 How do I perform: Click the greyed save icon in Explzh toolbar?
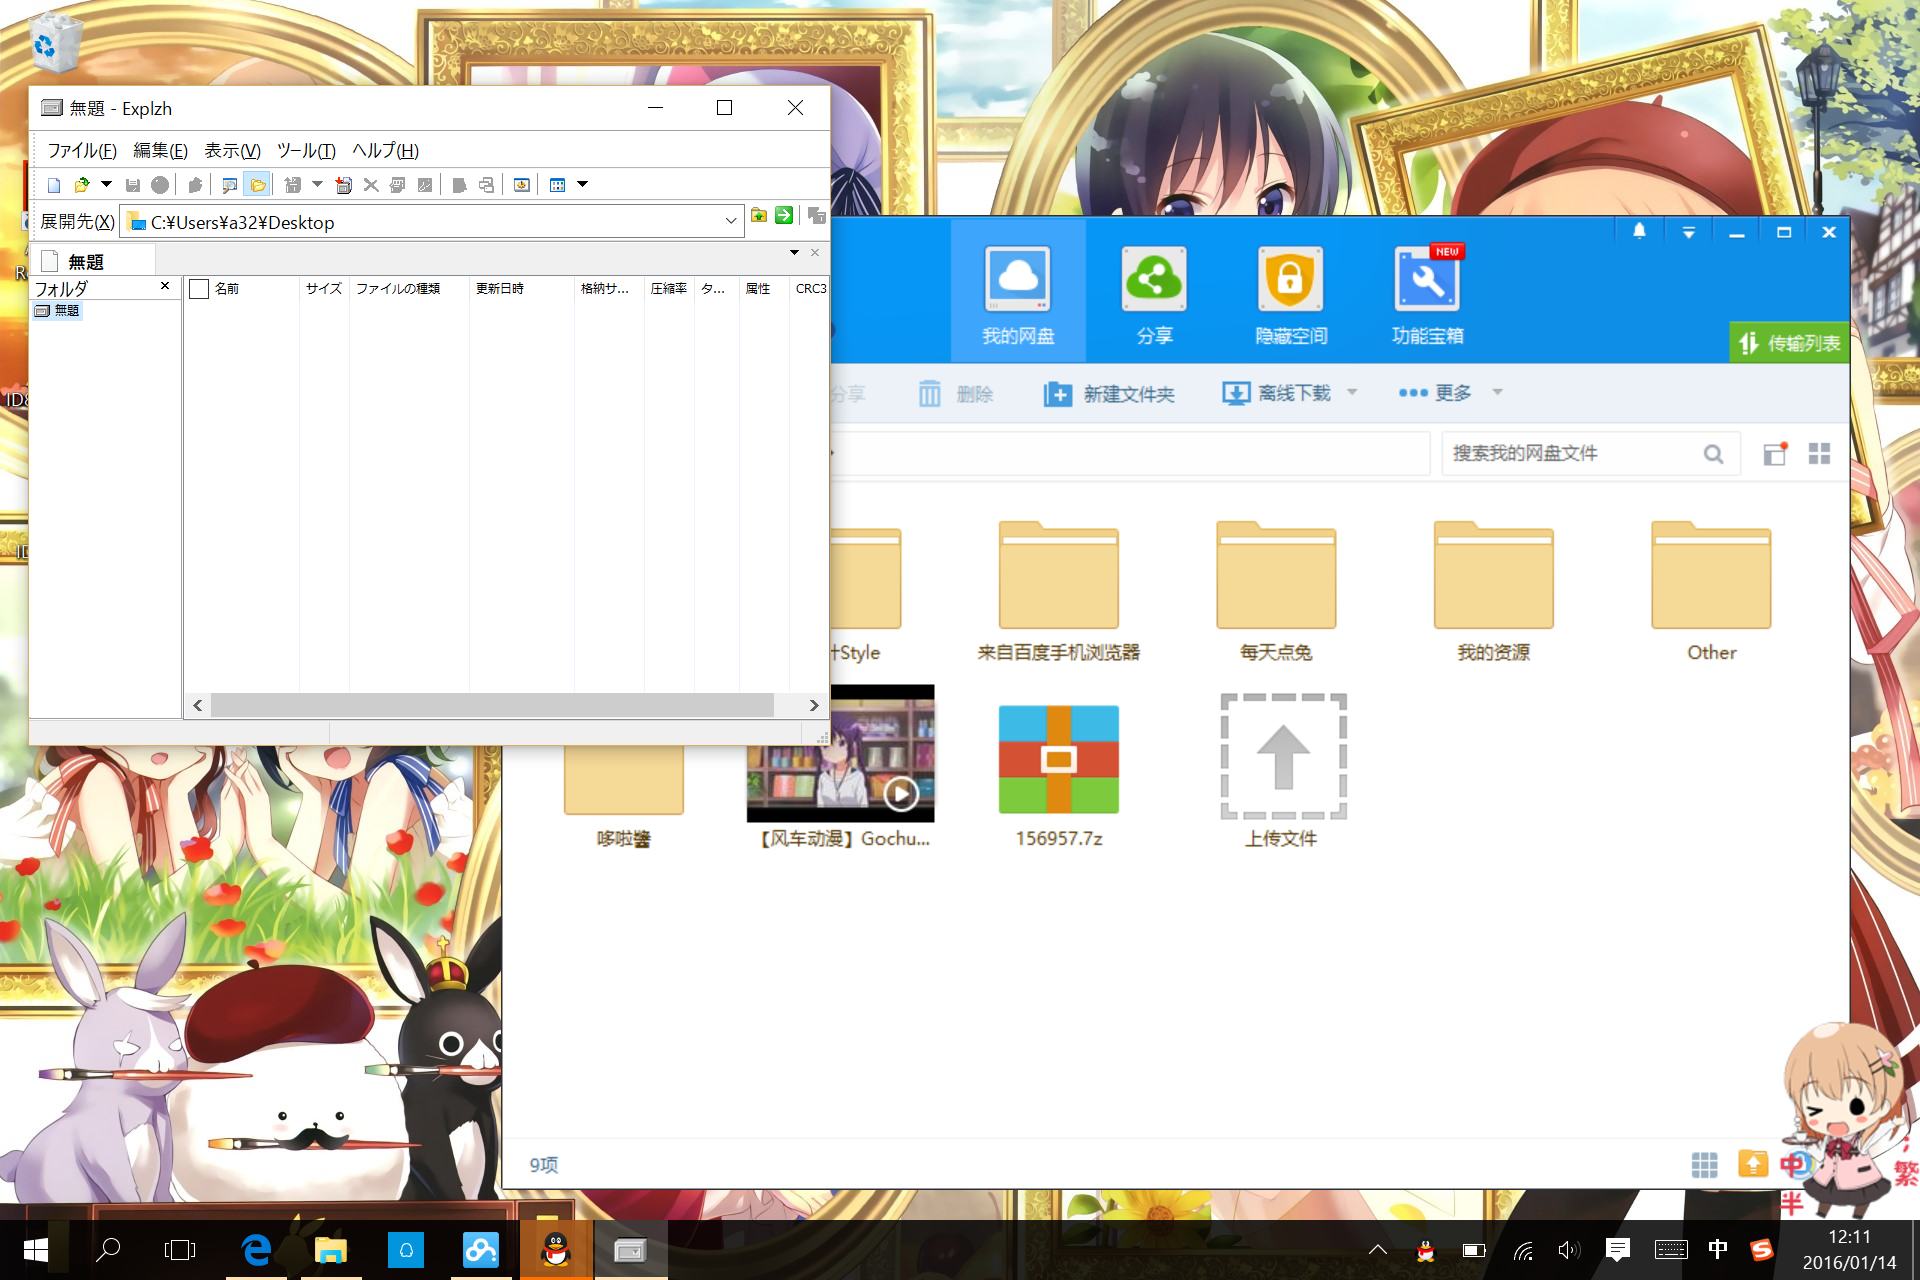(132, 185)
